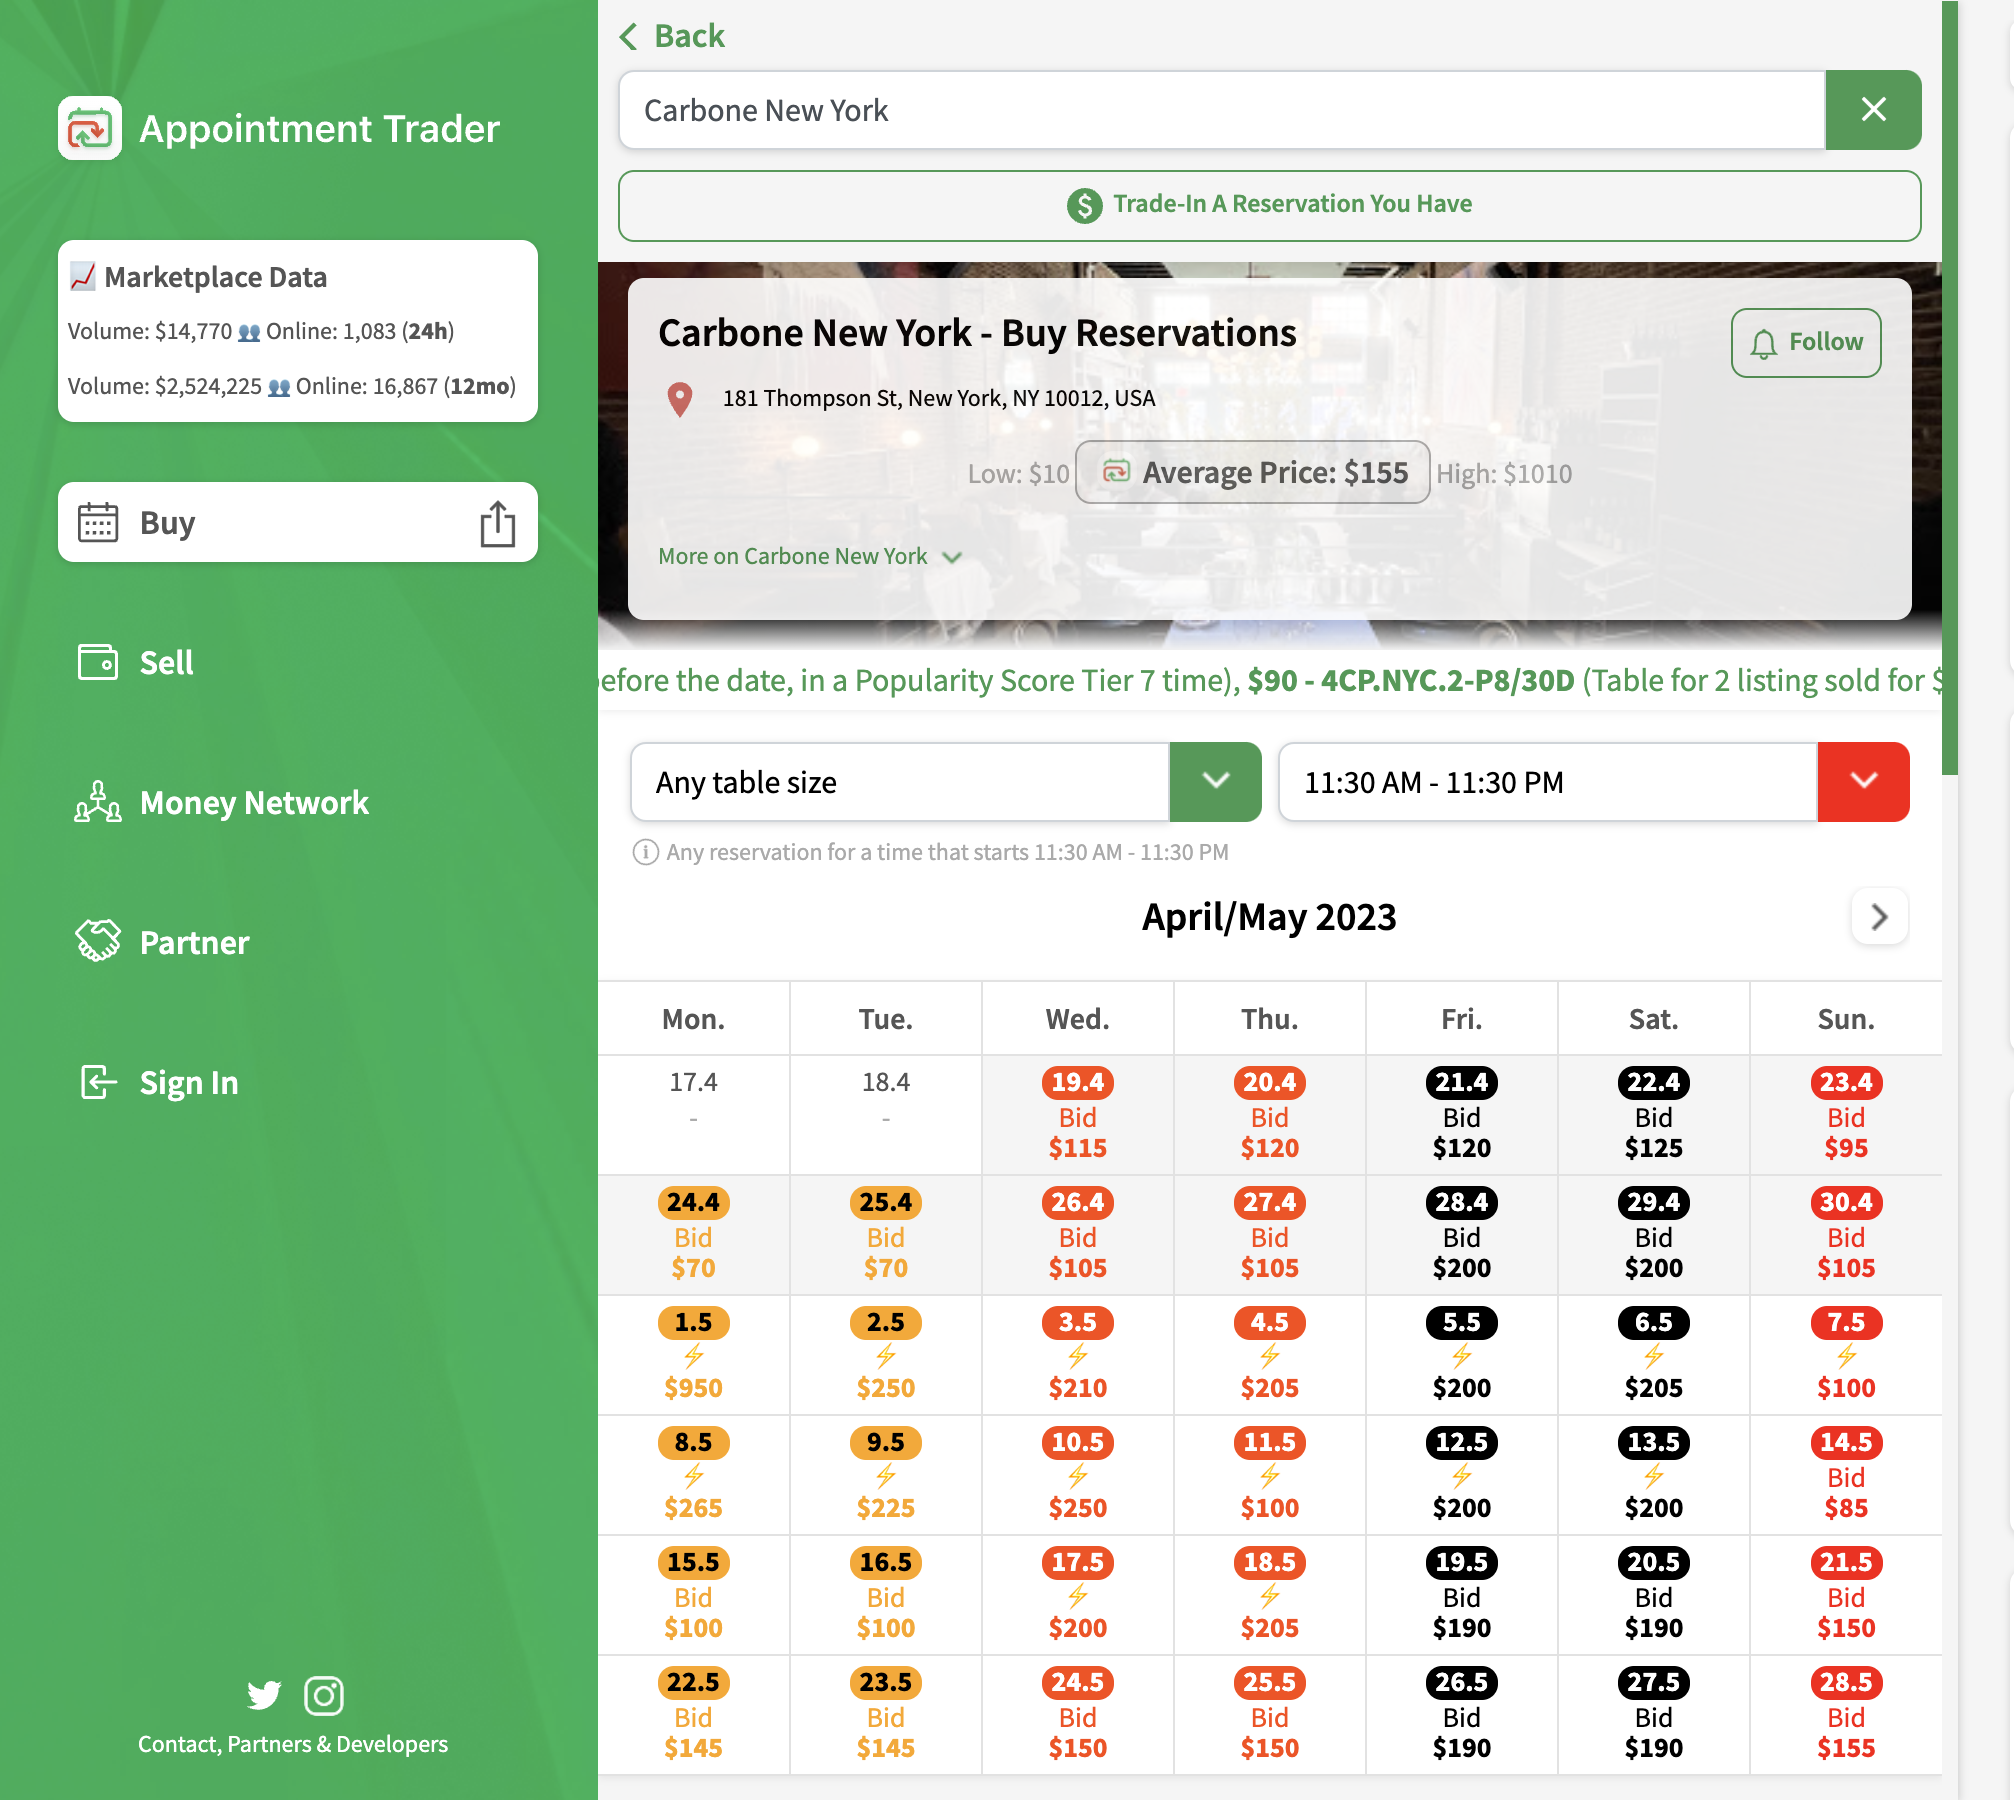Open the Buy menu item
This screenshot has width=2014, height=1800.
[298, 522]
